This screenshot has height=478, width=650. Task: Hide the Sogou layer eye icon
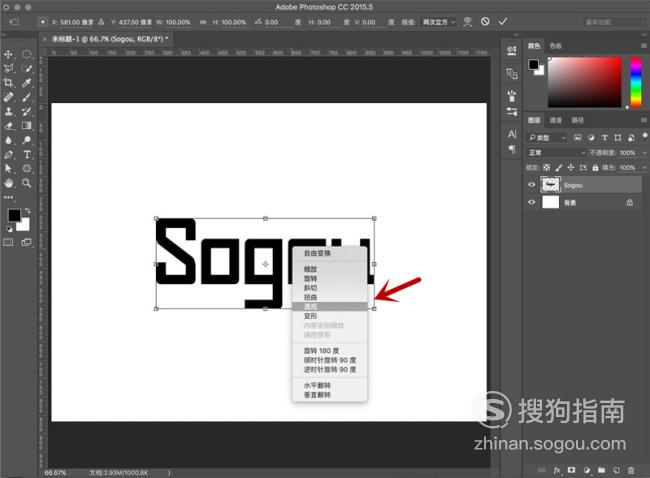point(531,185)
